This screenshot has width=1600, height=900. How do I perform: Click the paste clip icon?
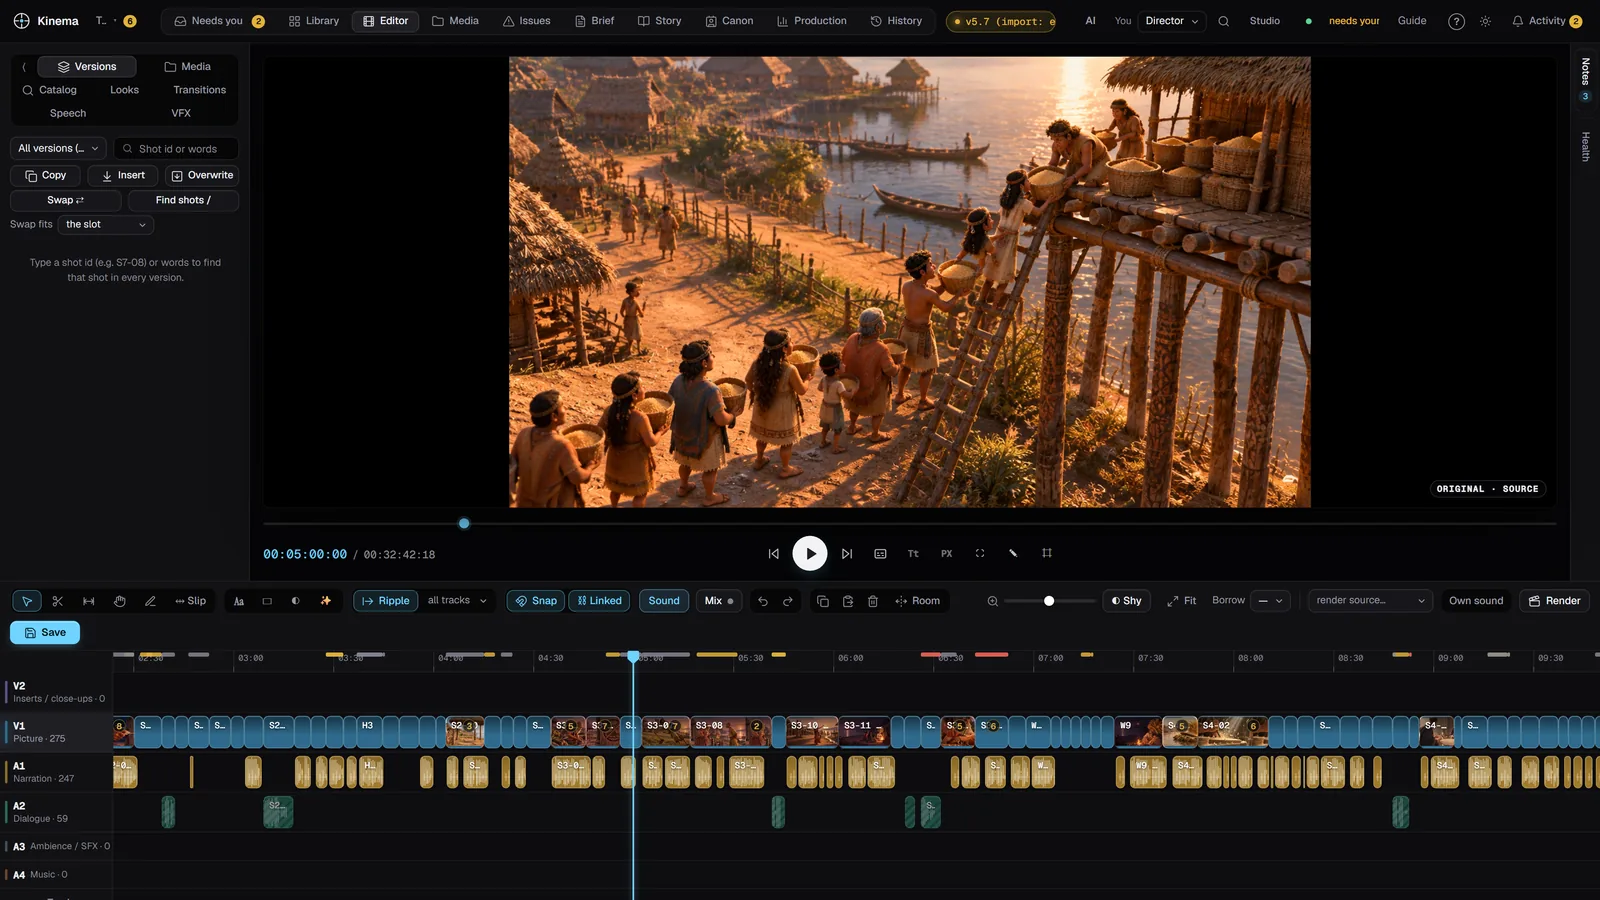pos(848,601)
